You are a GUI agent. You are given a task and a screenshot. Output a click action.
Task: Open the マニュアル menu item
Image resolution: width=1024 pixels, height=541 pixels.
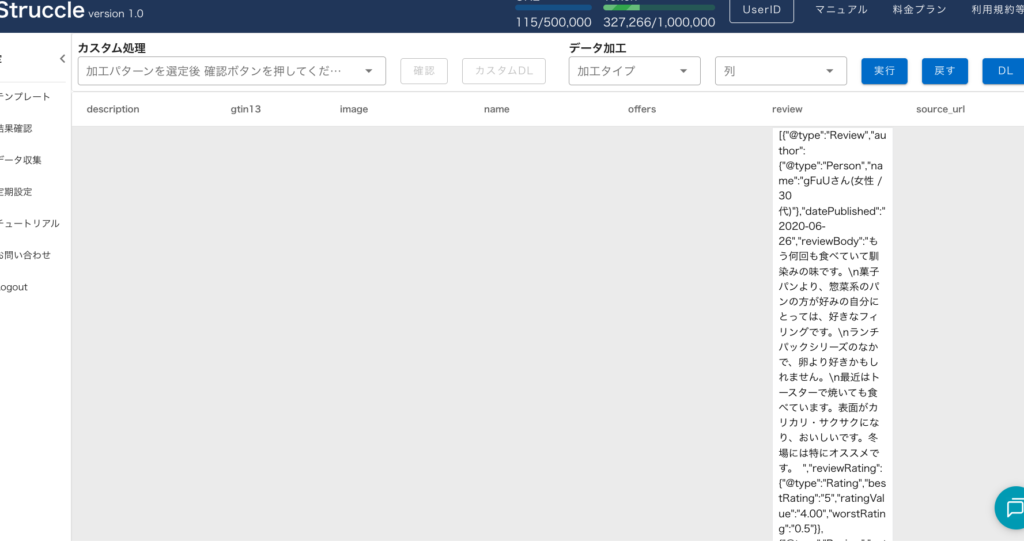click(x=841, y=10)
